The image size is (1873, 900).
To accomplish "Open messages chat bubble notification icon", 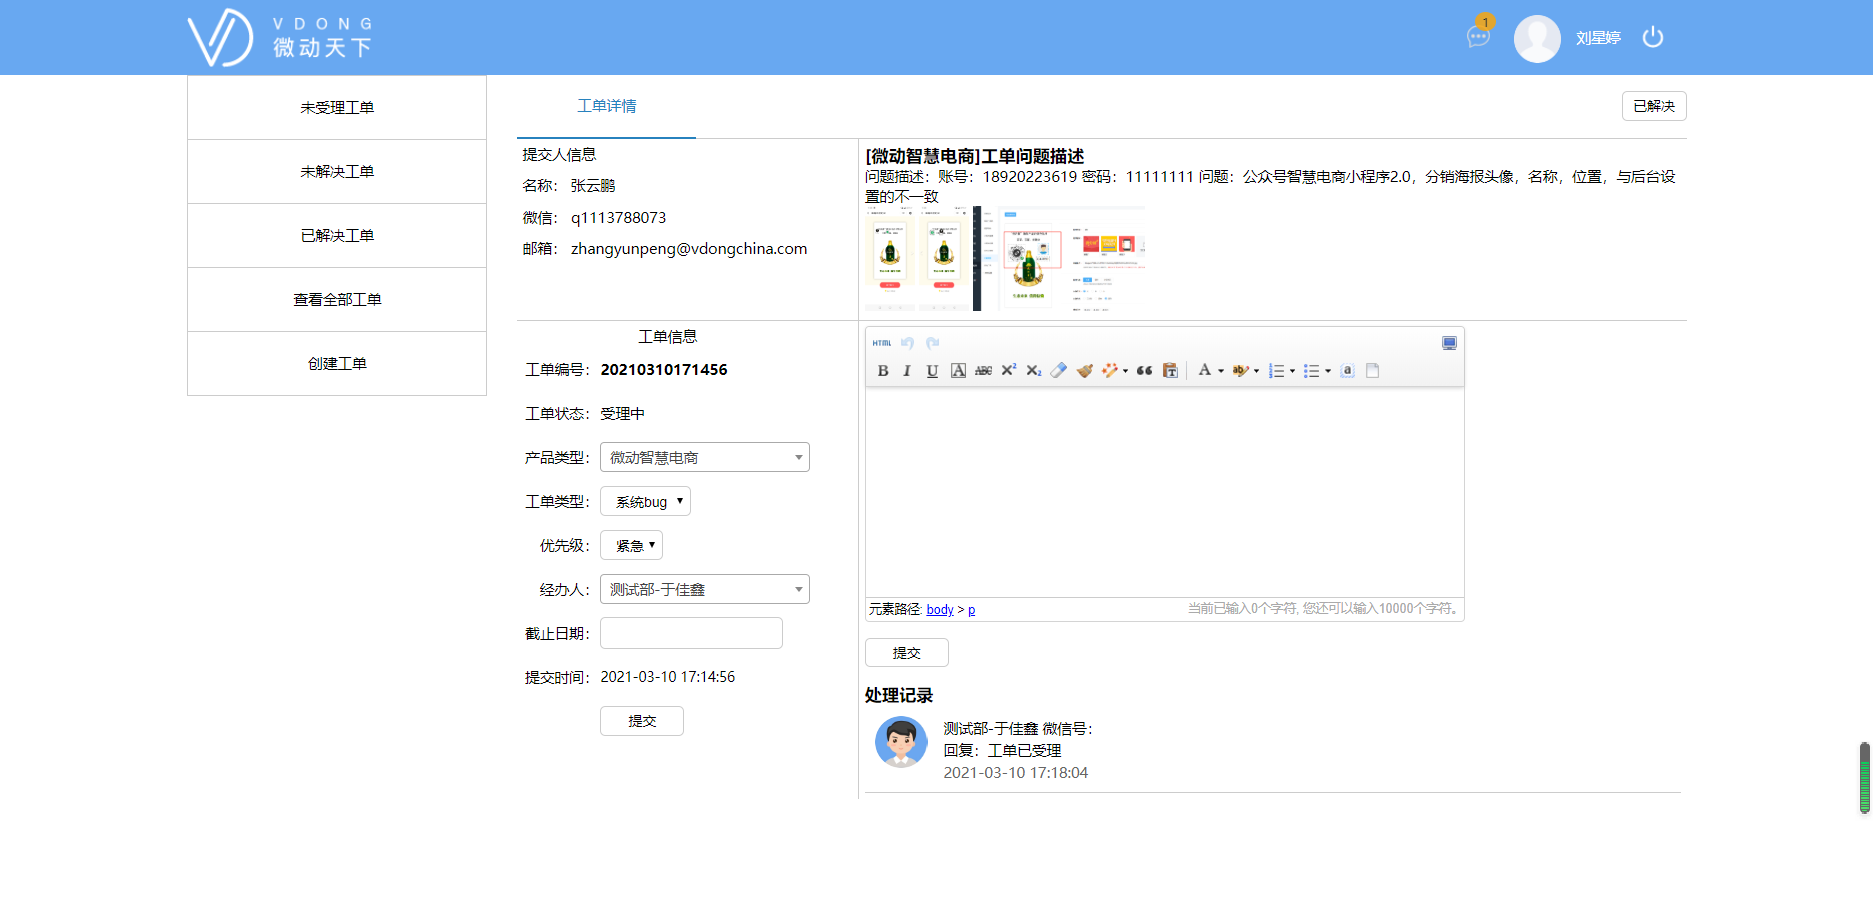I will [x=1478, y=37].
